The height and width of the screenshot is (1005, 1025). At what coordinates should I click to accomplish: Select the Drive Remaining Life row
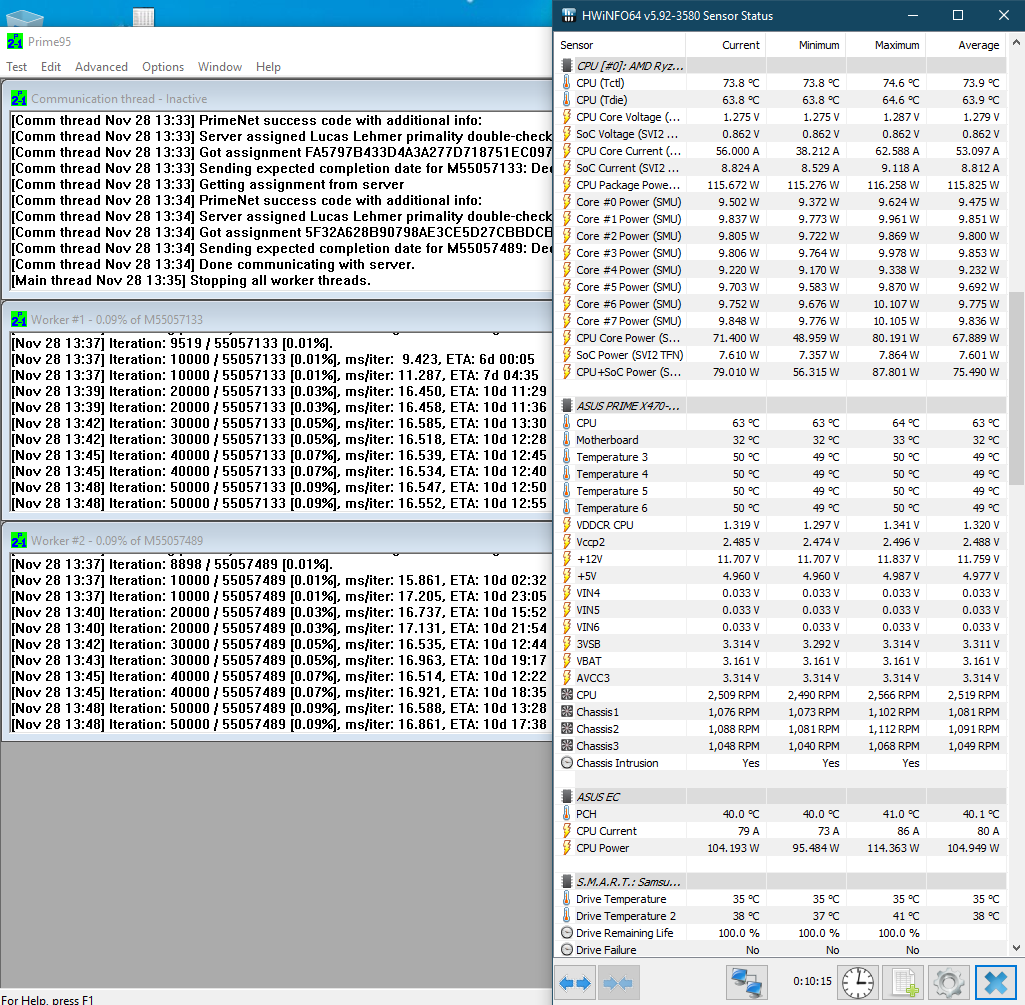(781, 933)
